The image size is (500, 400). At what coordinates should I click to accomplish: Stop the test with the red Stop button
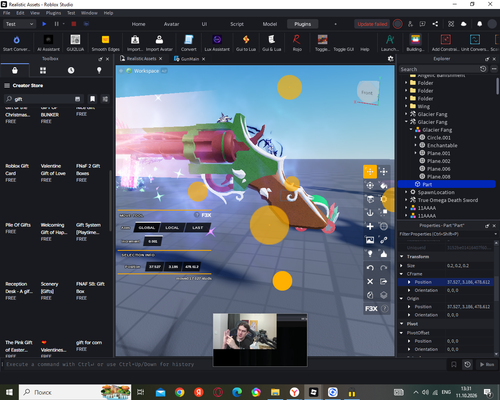click(74, 24)
